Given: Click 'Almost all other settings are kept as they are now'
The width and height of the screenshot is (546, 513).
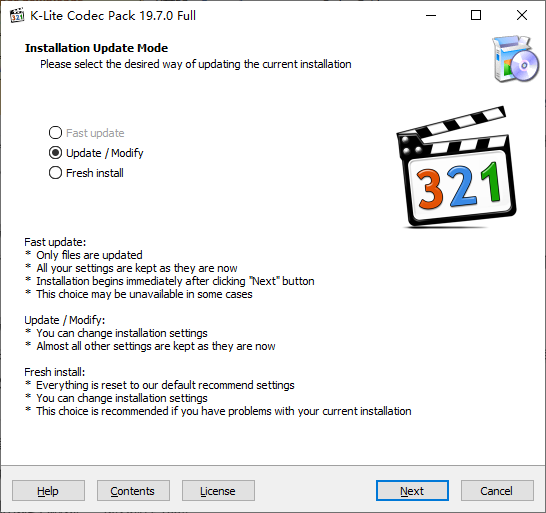Looking at the screenshot, I should pos(156,346).
